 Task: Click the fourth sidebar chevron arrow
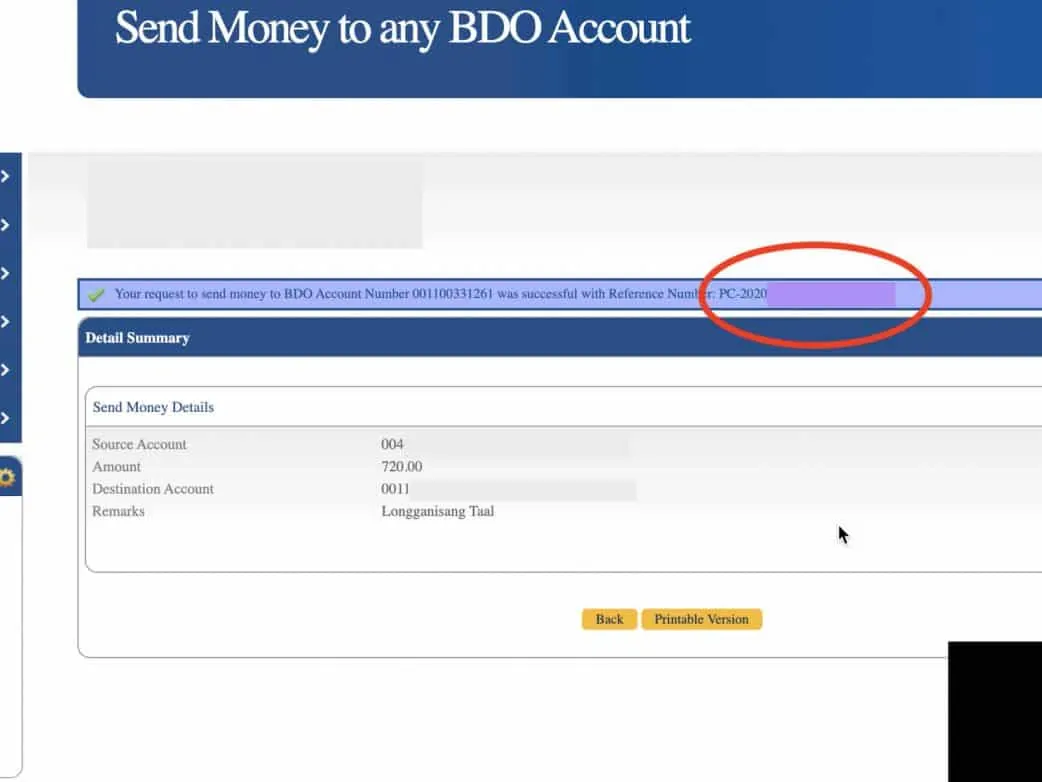point(6,321)
